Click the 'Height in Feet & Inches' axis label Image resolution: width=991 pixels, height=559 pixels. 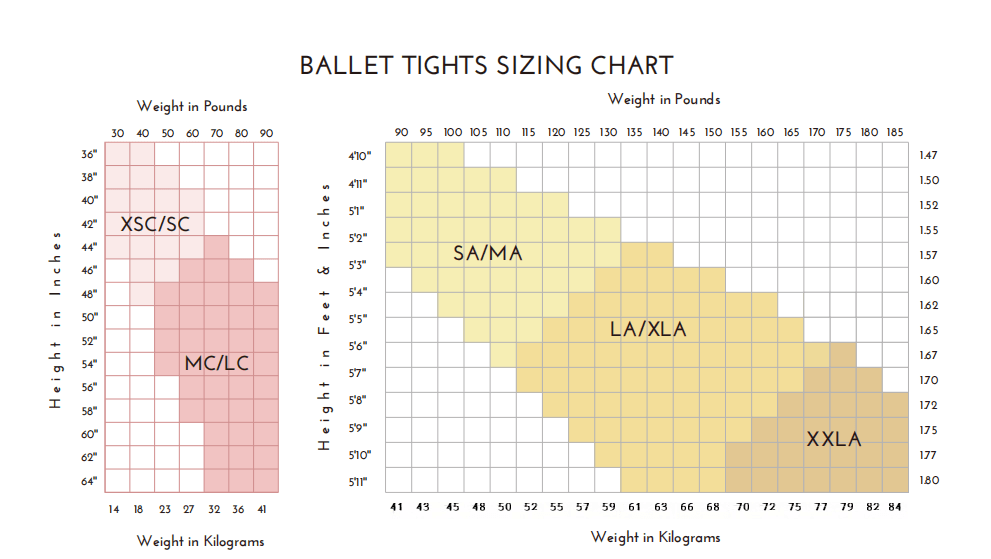tap(324, 317)
